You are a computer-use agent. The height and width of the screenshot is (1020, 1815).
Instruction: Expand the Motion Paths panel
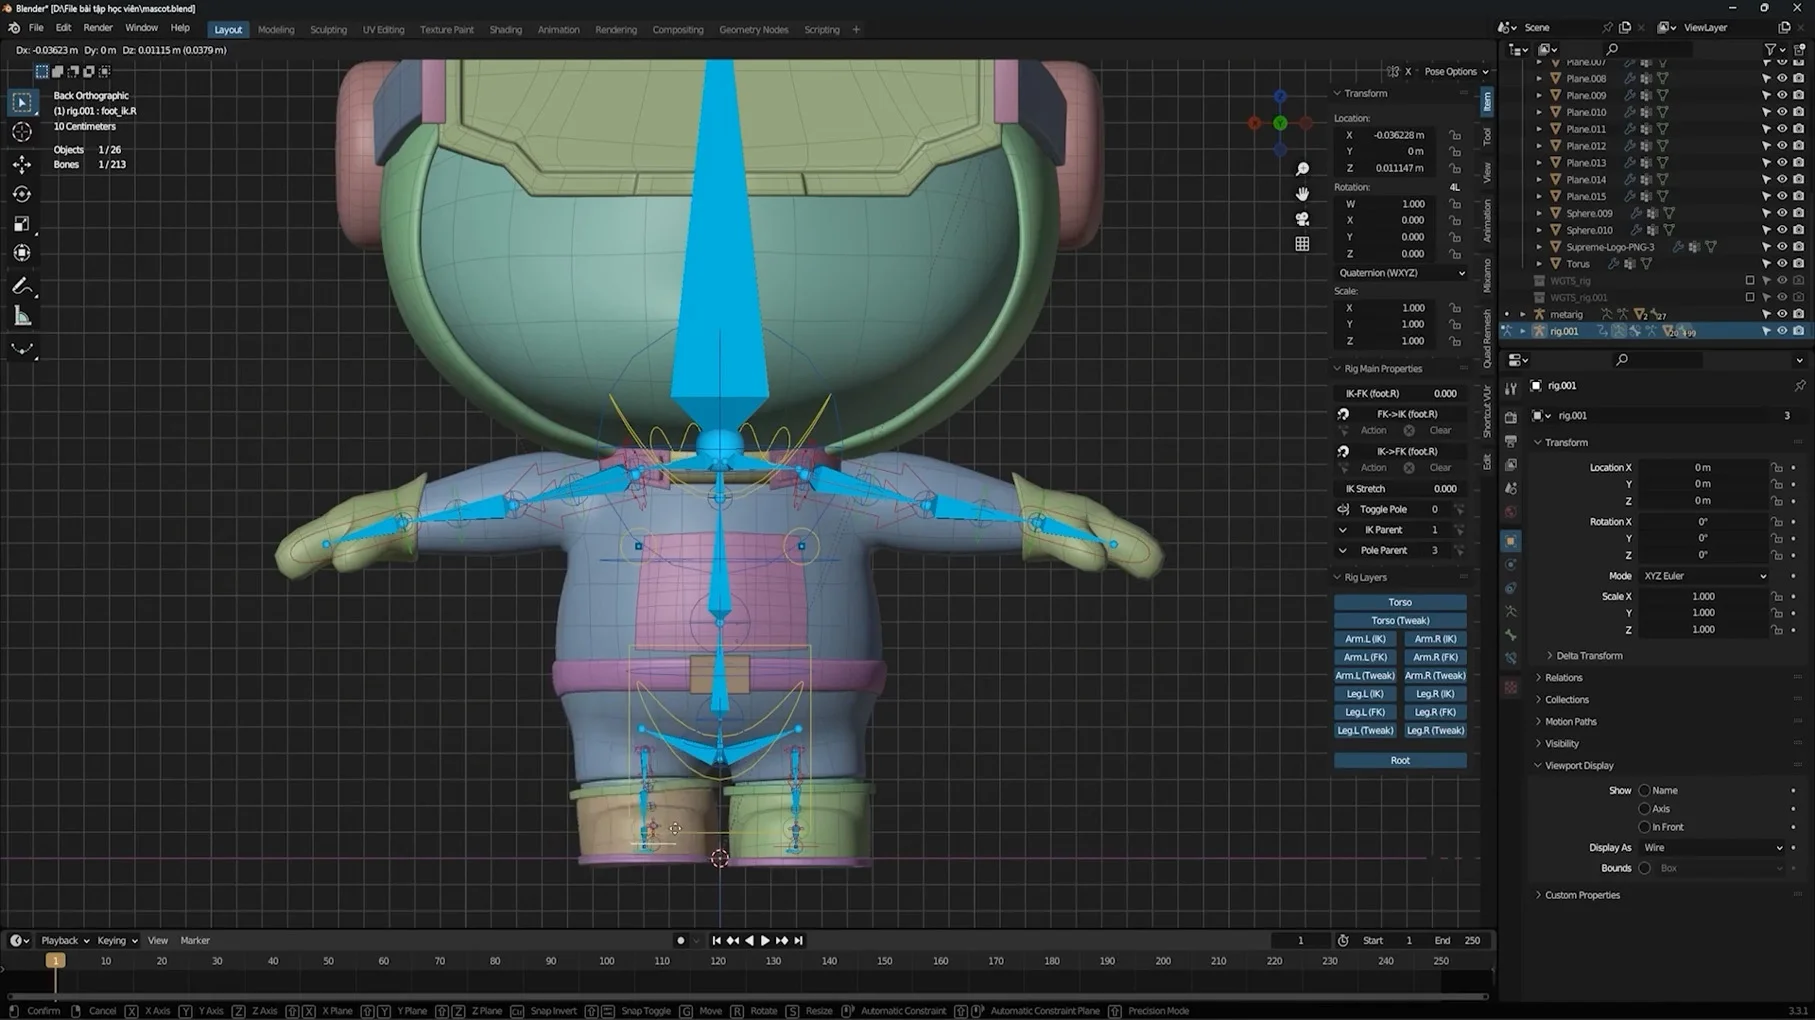pyautogui.click(x=1570, y=722)
